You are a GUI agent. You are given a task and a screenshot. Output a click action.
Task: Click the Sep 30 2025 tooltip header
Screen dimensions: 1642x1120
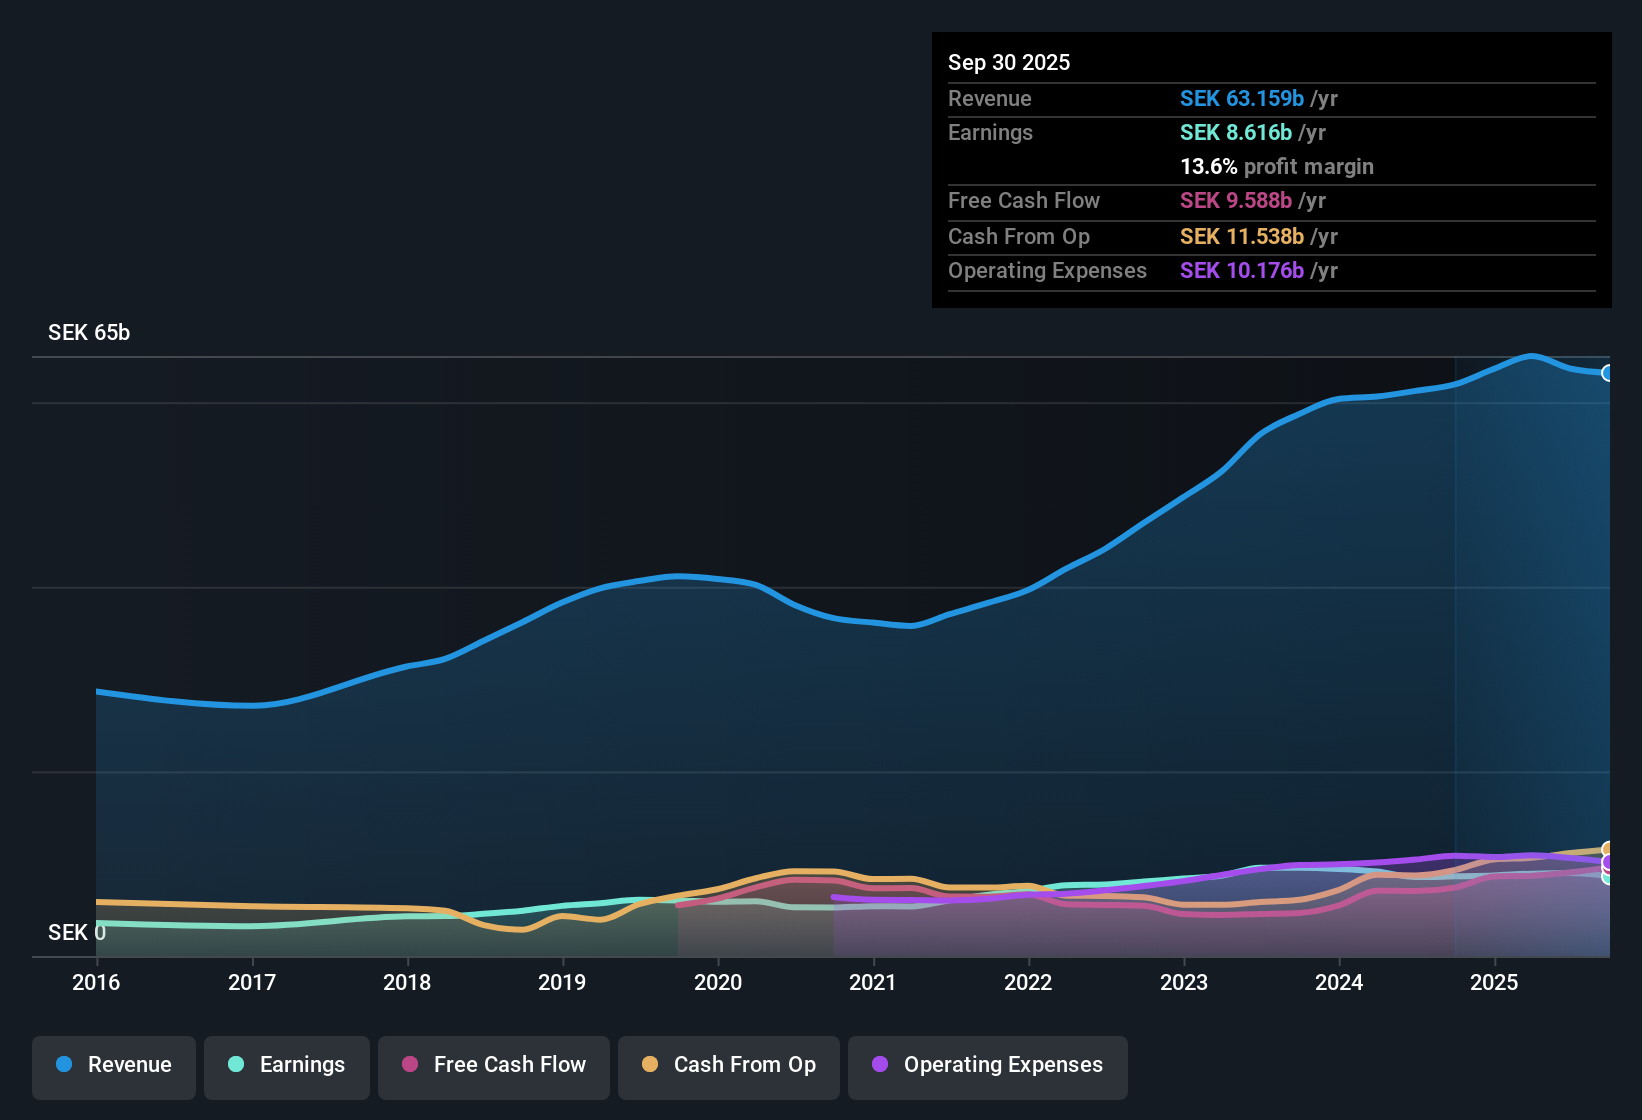click(x=1009, y=62)
